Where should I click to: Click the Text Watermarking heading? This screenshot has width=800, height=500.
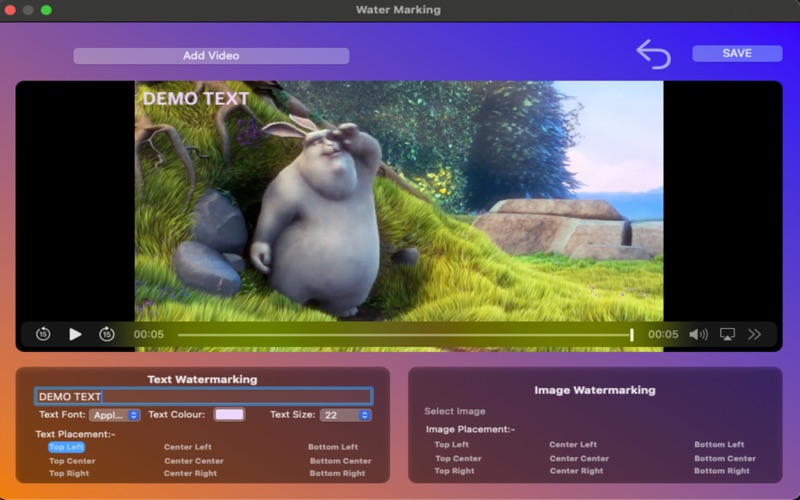(x=202, y=379)
